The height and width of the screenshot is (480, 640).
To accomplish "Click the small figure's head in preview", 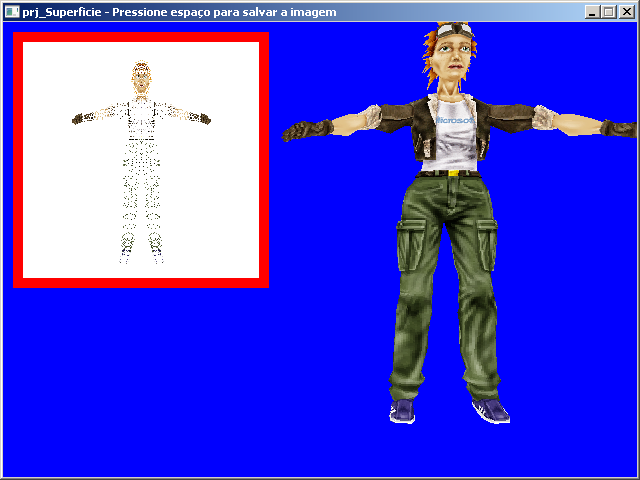I will 142,78.
